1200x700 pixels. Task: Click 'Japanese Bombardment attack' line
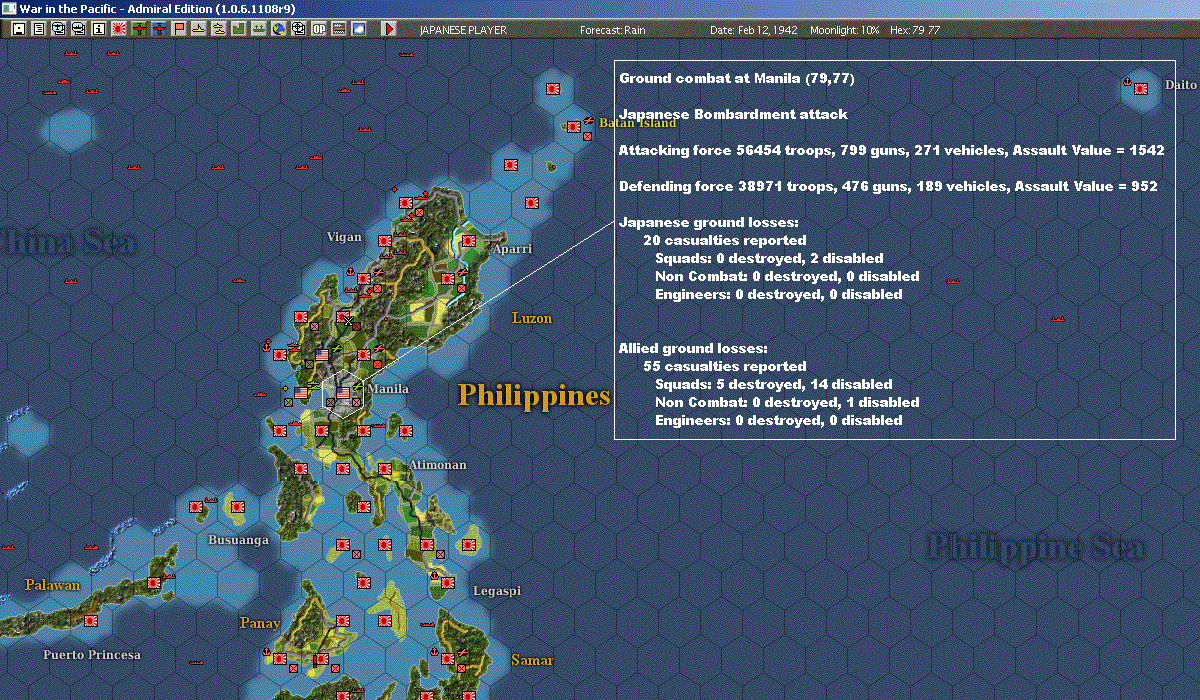click(x=733, y=114)
